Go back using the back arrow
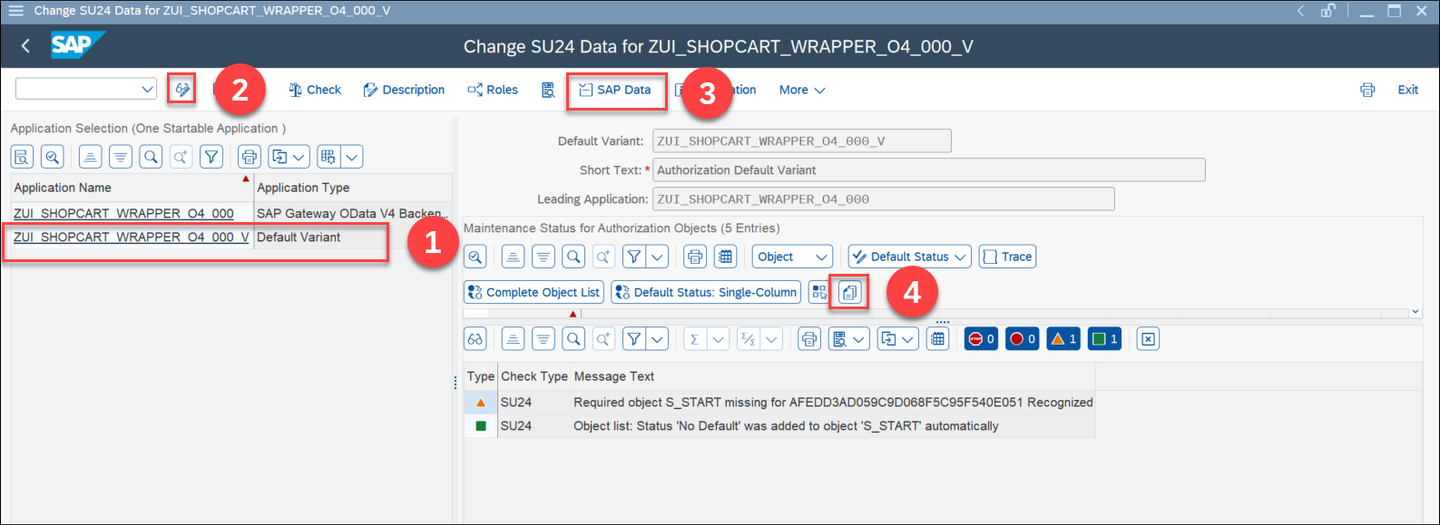Viewport: 1440px width, 525px height. (25, 46)
